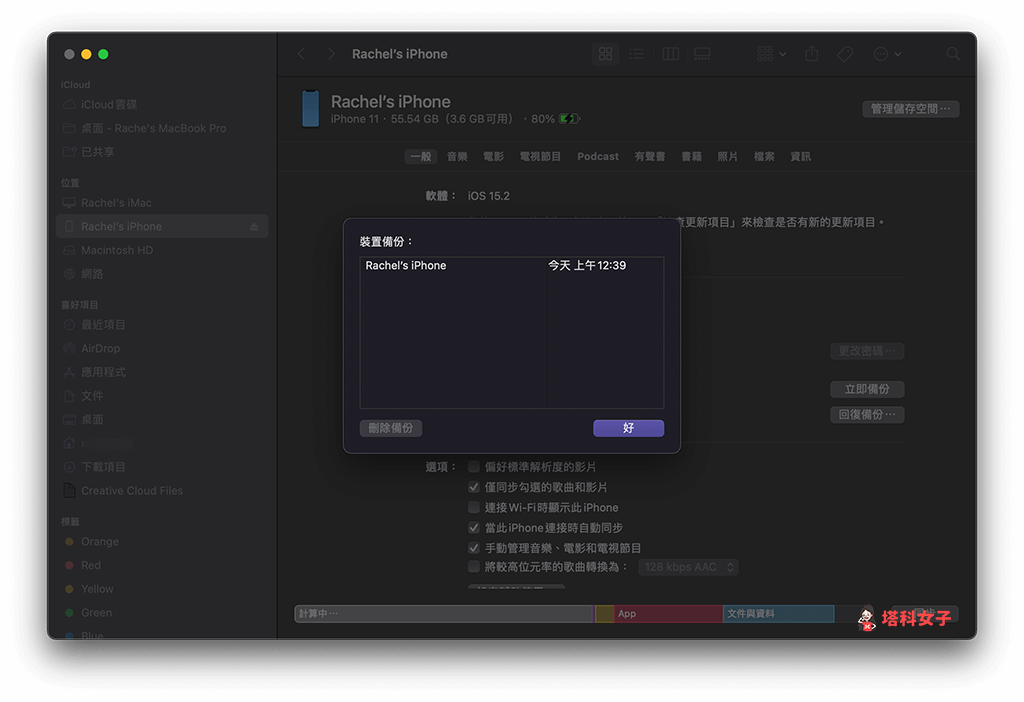The height and width of the screenshot is (702, 1024).
Task: Click the Share icon in toolbar
Action: pos(812,54)
